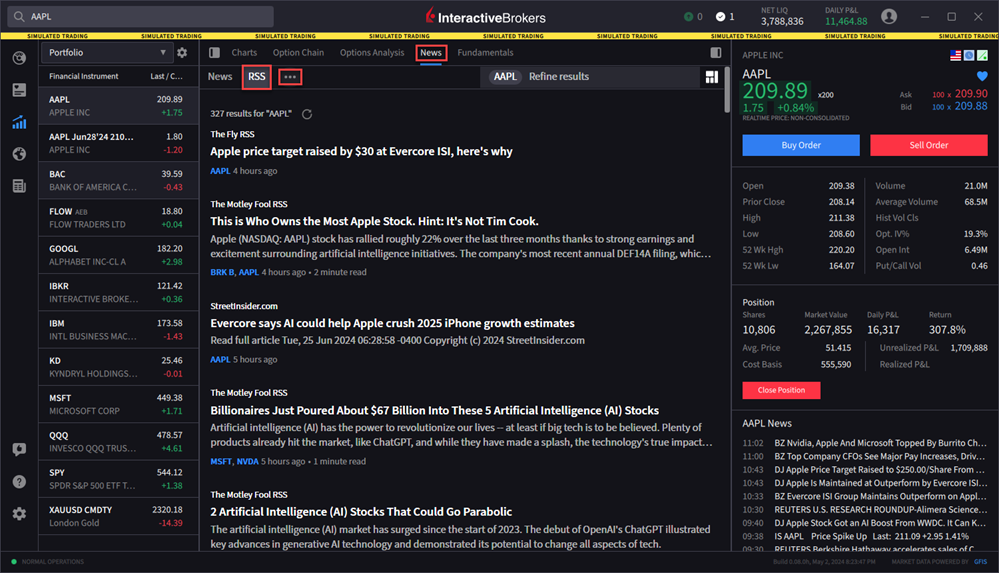This screenshot has width=999, height=573.
Task: Open '2 AI Stocks That Could Go Parabolic'
Action: coord(361,512)
